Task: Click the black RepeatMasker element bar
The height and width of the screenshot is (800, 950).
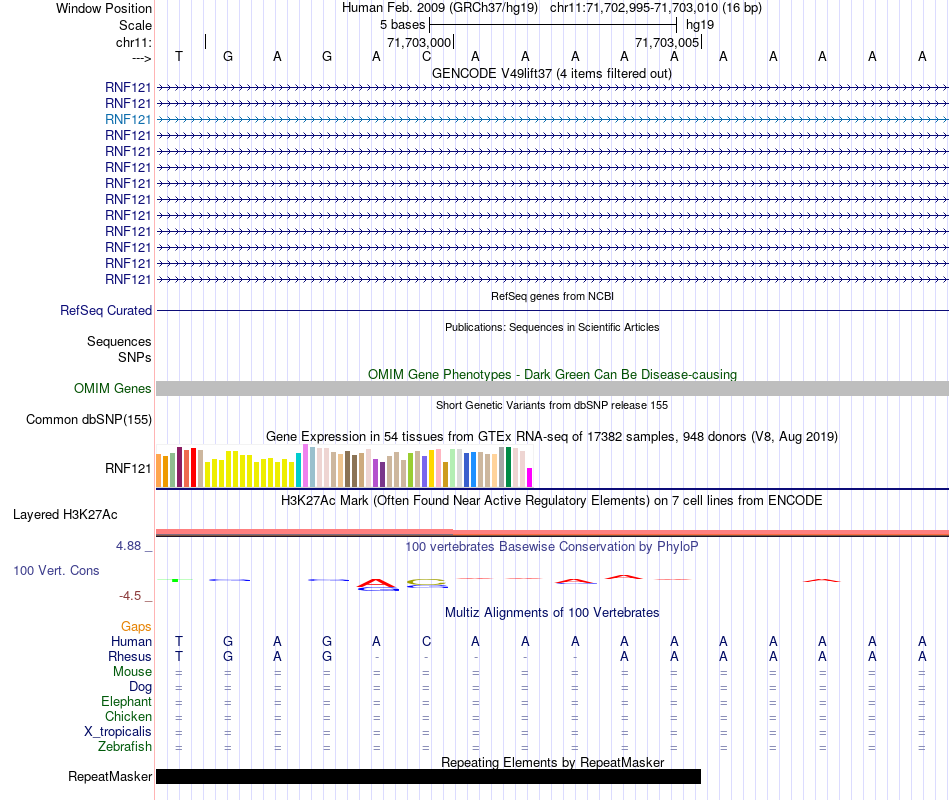Action: 428,776
